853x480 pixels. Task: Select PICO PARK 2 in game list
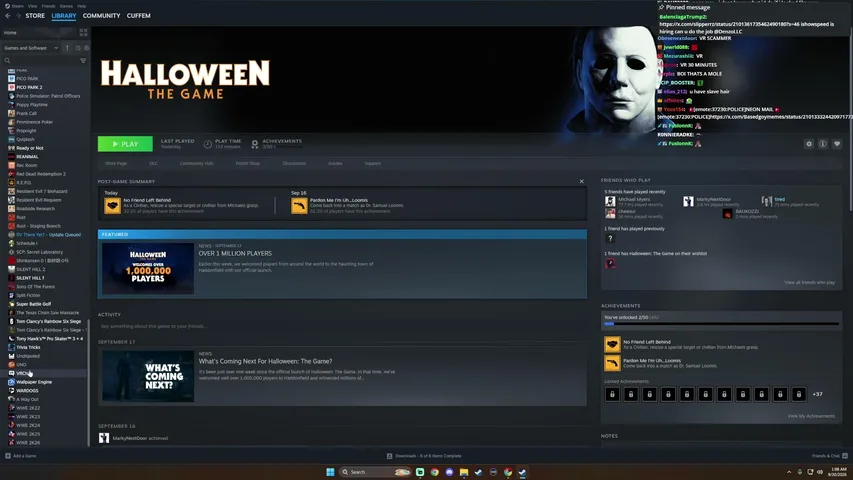(29, 87)
